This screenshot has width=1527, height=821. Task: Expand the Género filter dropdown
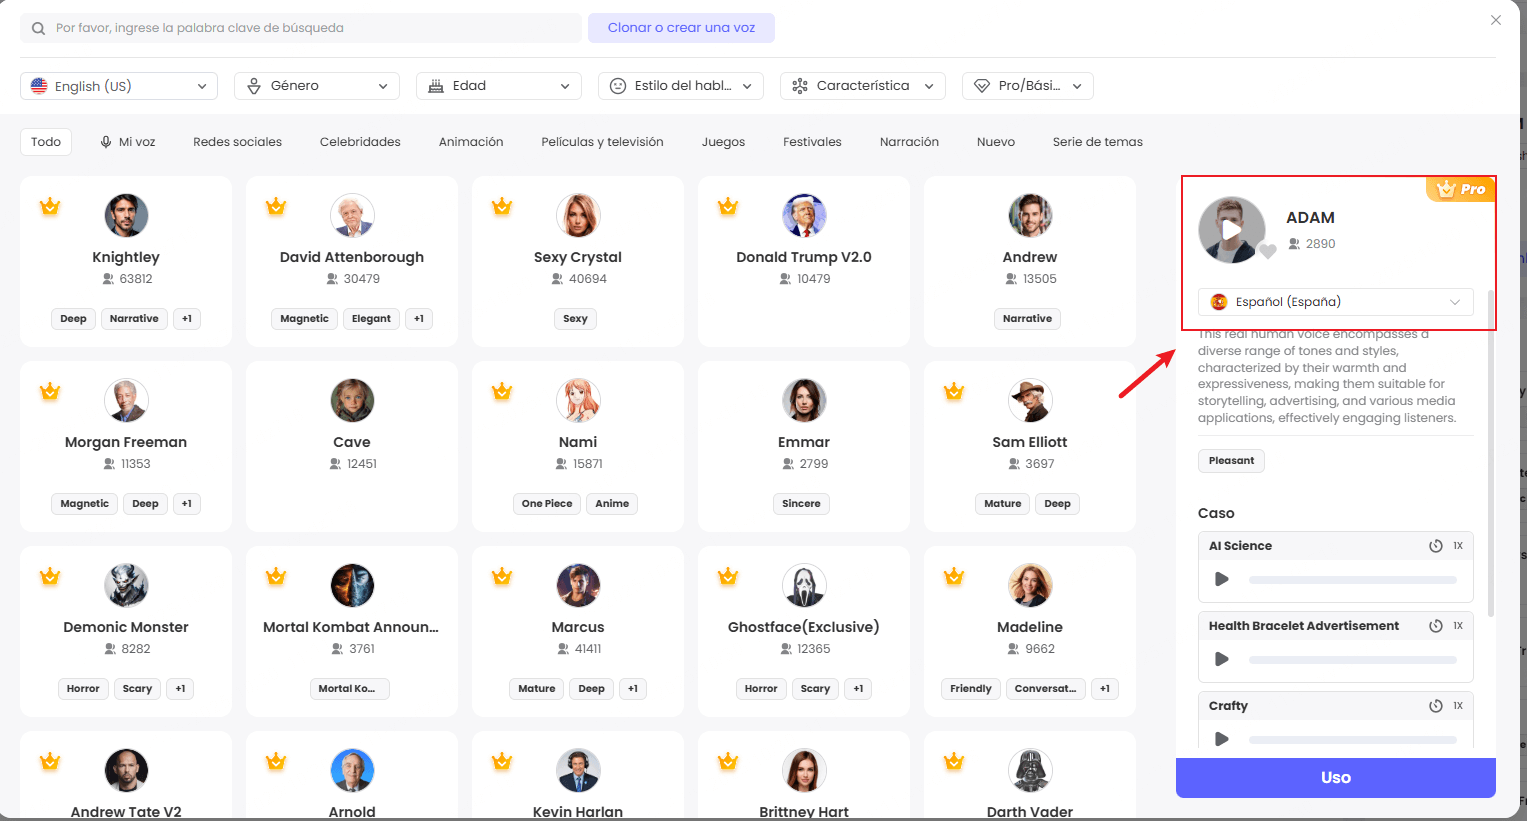[316, 86]
